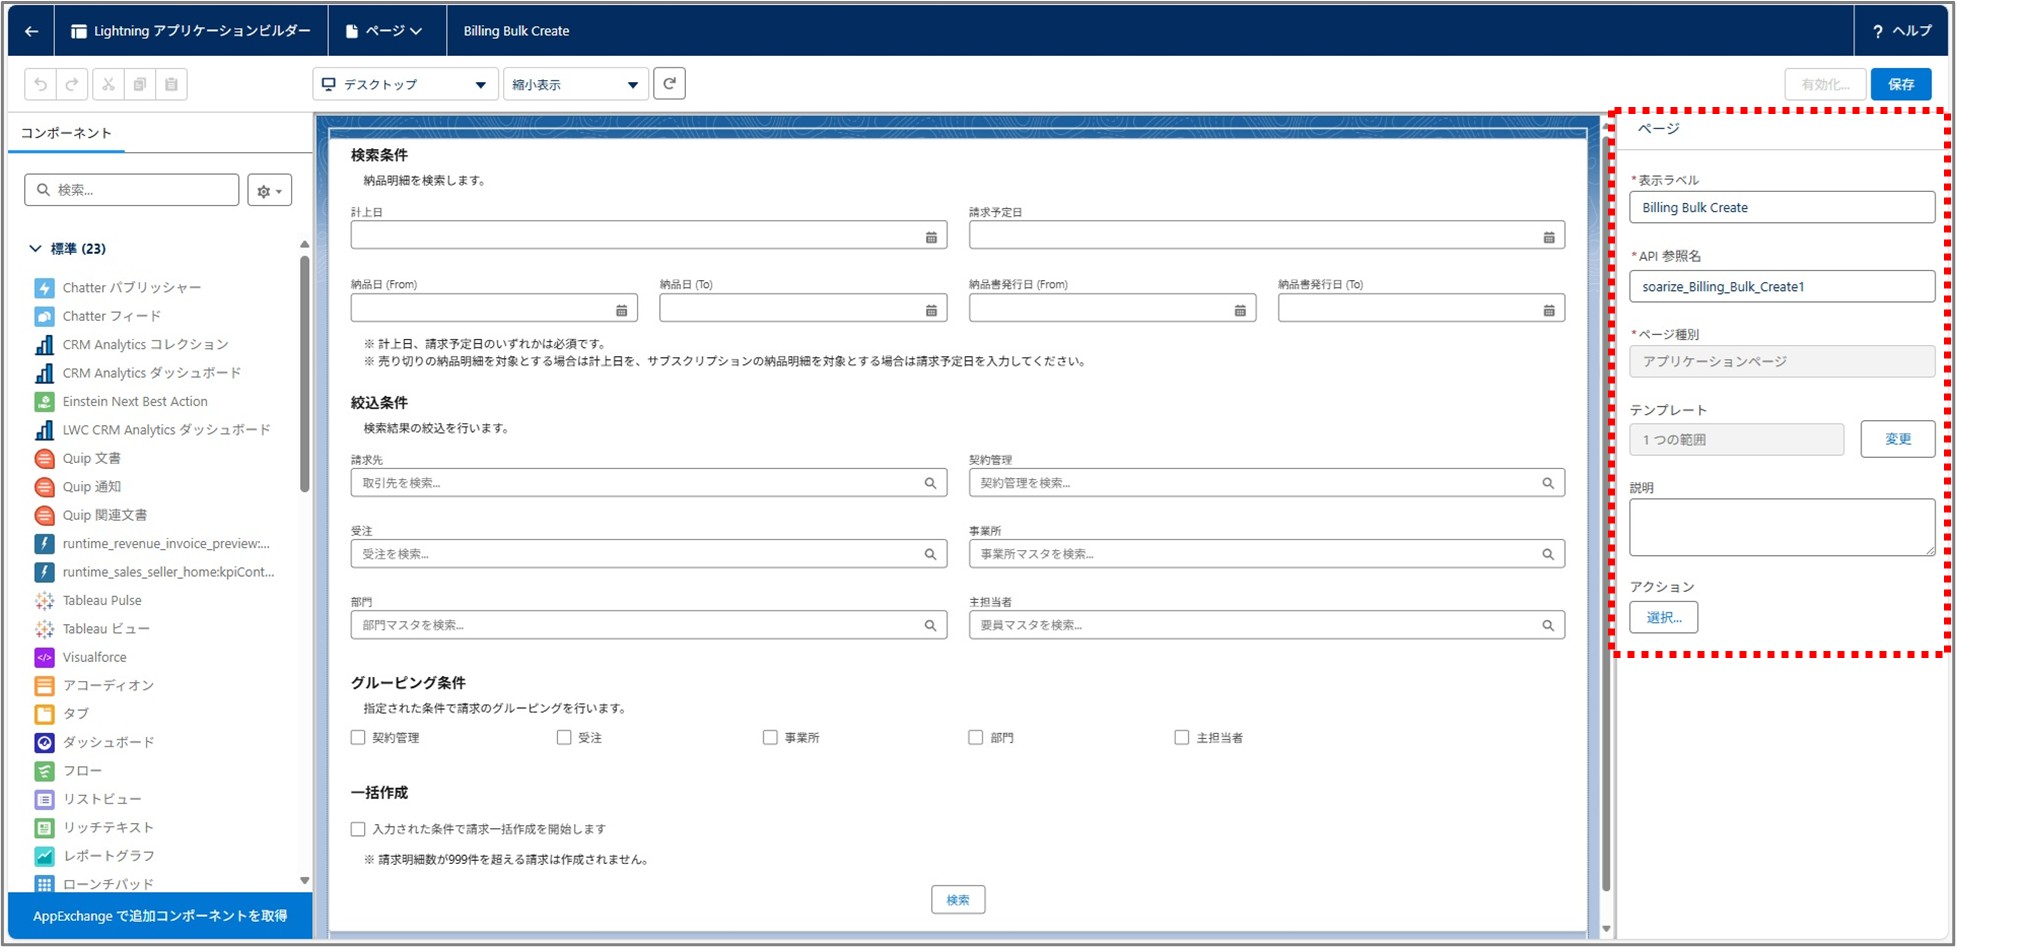Select the コンポーネント tab
2027x952 pixels.
click(66, 133)
